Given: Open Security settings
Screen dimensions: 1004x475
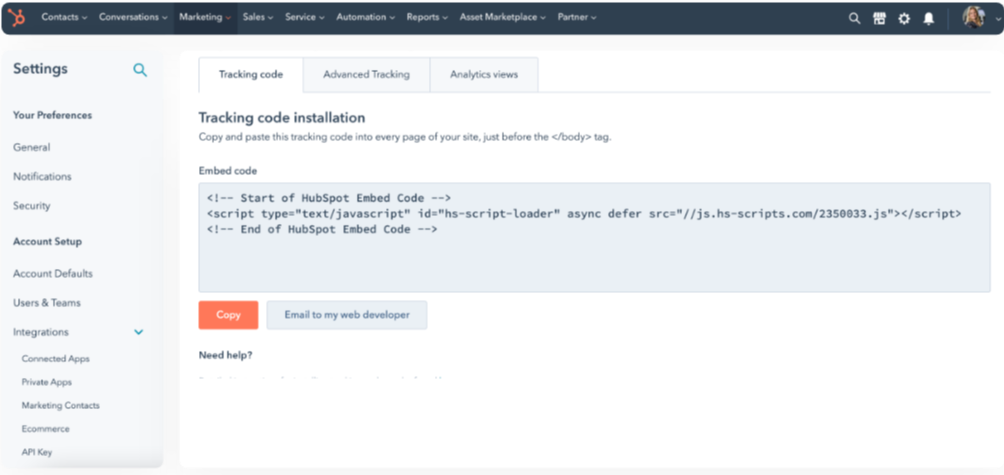Looking at the screenshot, I should (x=31, y=206).
